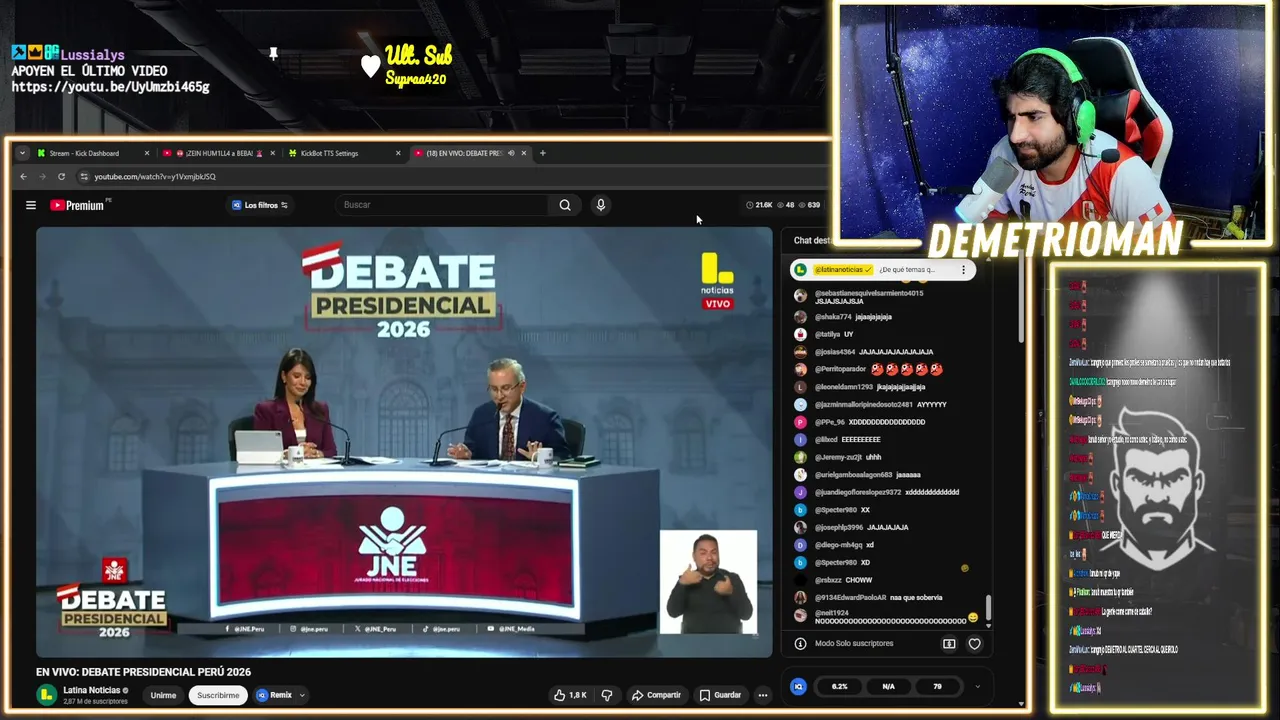Click the JNE logo overlay on video
The height and width of the screenshot is (720, 1280).
point(114,571)
